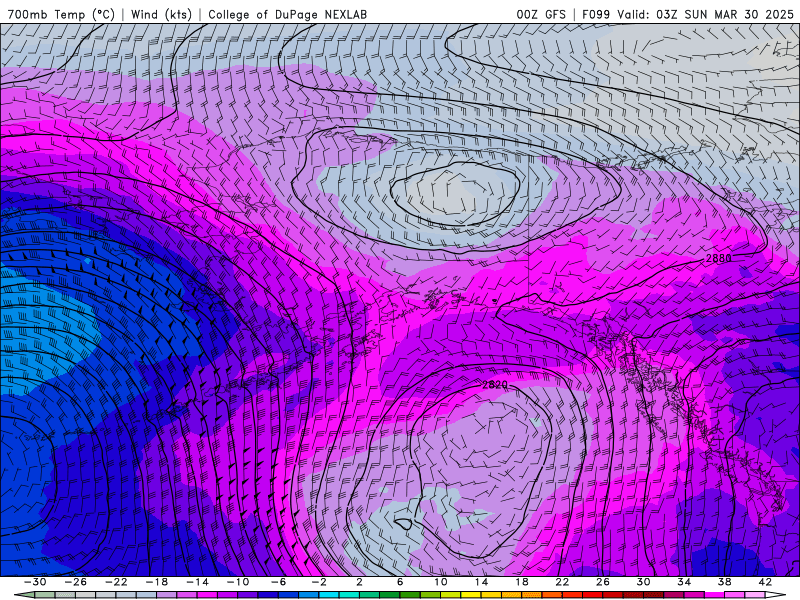Click the '38' colorbar scale label
Viewport: 800px width, 600px height.
pos(724,582)
